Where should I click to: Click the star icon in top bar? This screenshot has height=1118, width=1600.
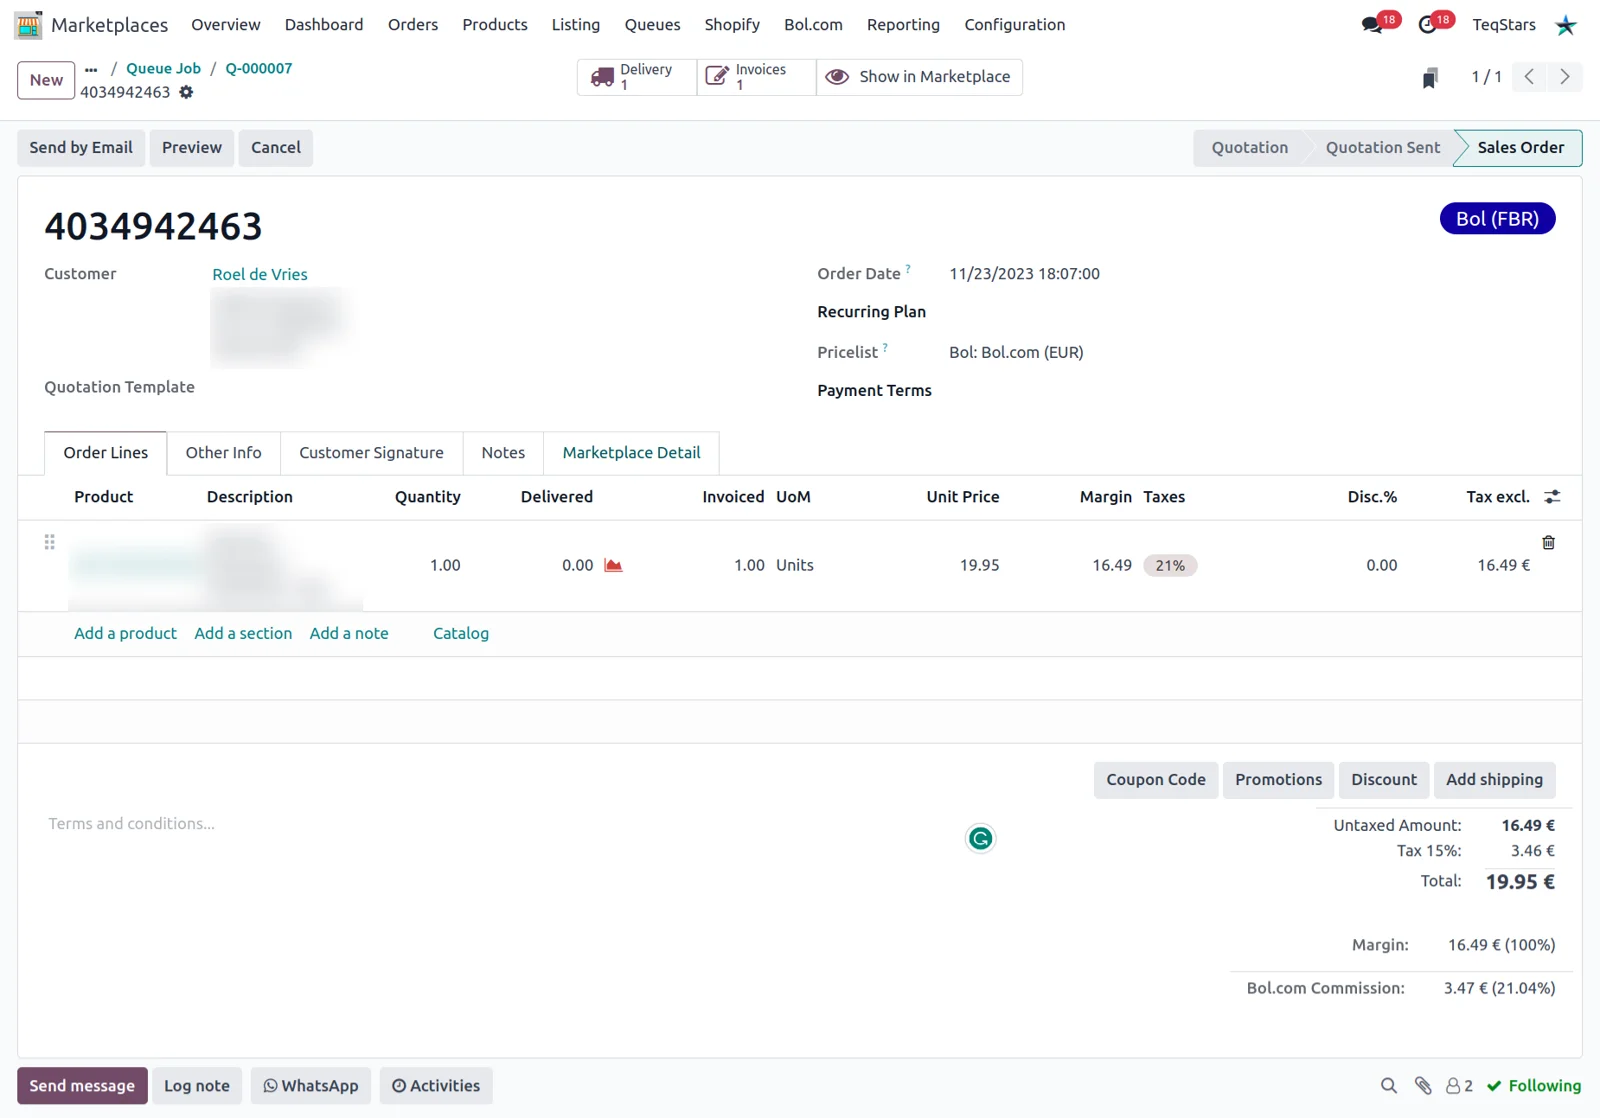(x=1566, y=25)
